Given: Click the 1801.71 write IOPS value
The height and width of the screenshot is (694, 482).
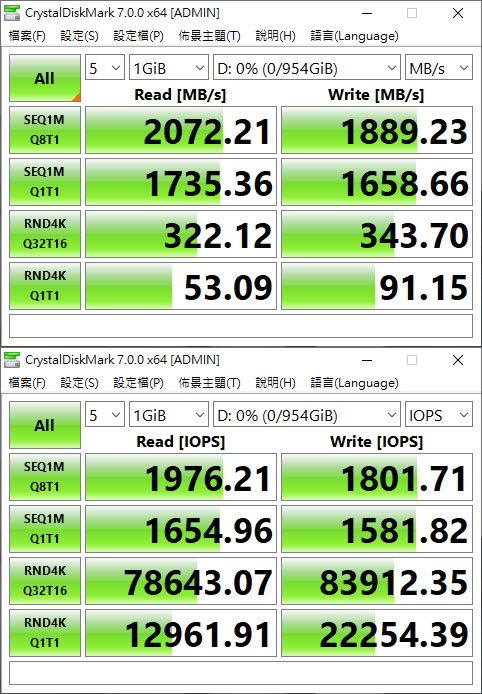Looking at the screenshot, I should pos(377,477).
